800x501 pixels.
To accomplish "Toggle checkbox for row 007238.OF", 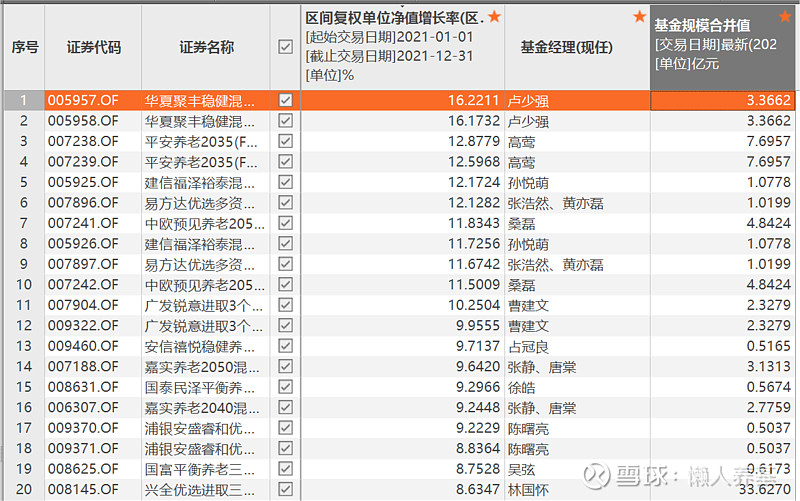I will tap(286, 141).
